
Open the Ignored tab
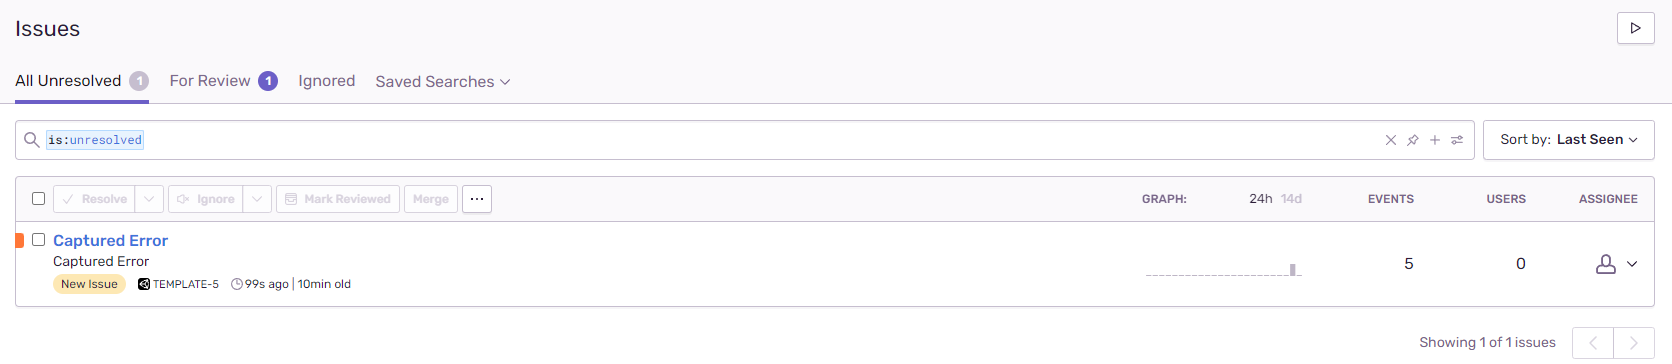pyautogui.click(x=326, y=81)
